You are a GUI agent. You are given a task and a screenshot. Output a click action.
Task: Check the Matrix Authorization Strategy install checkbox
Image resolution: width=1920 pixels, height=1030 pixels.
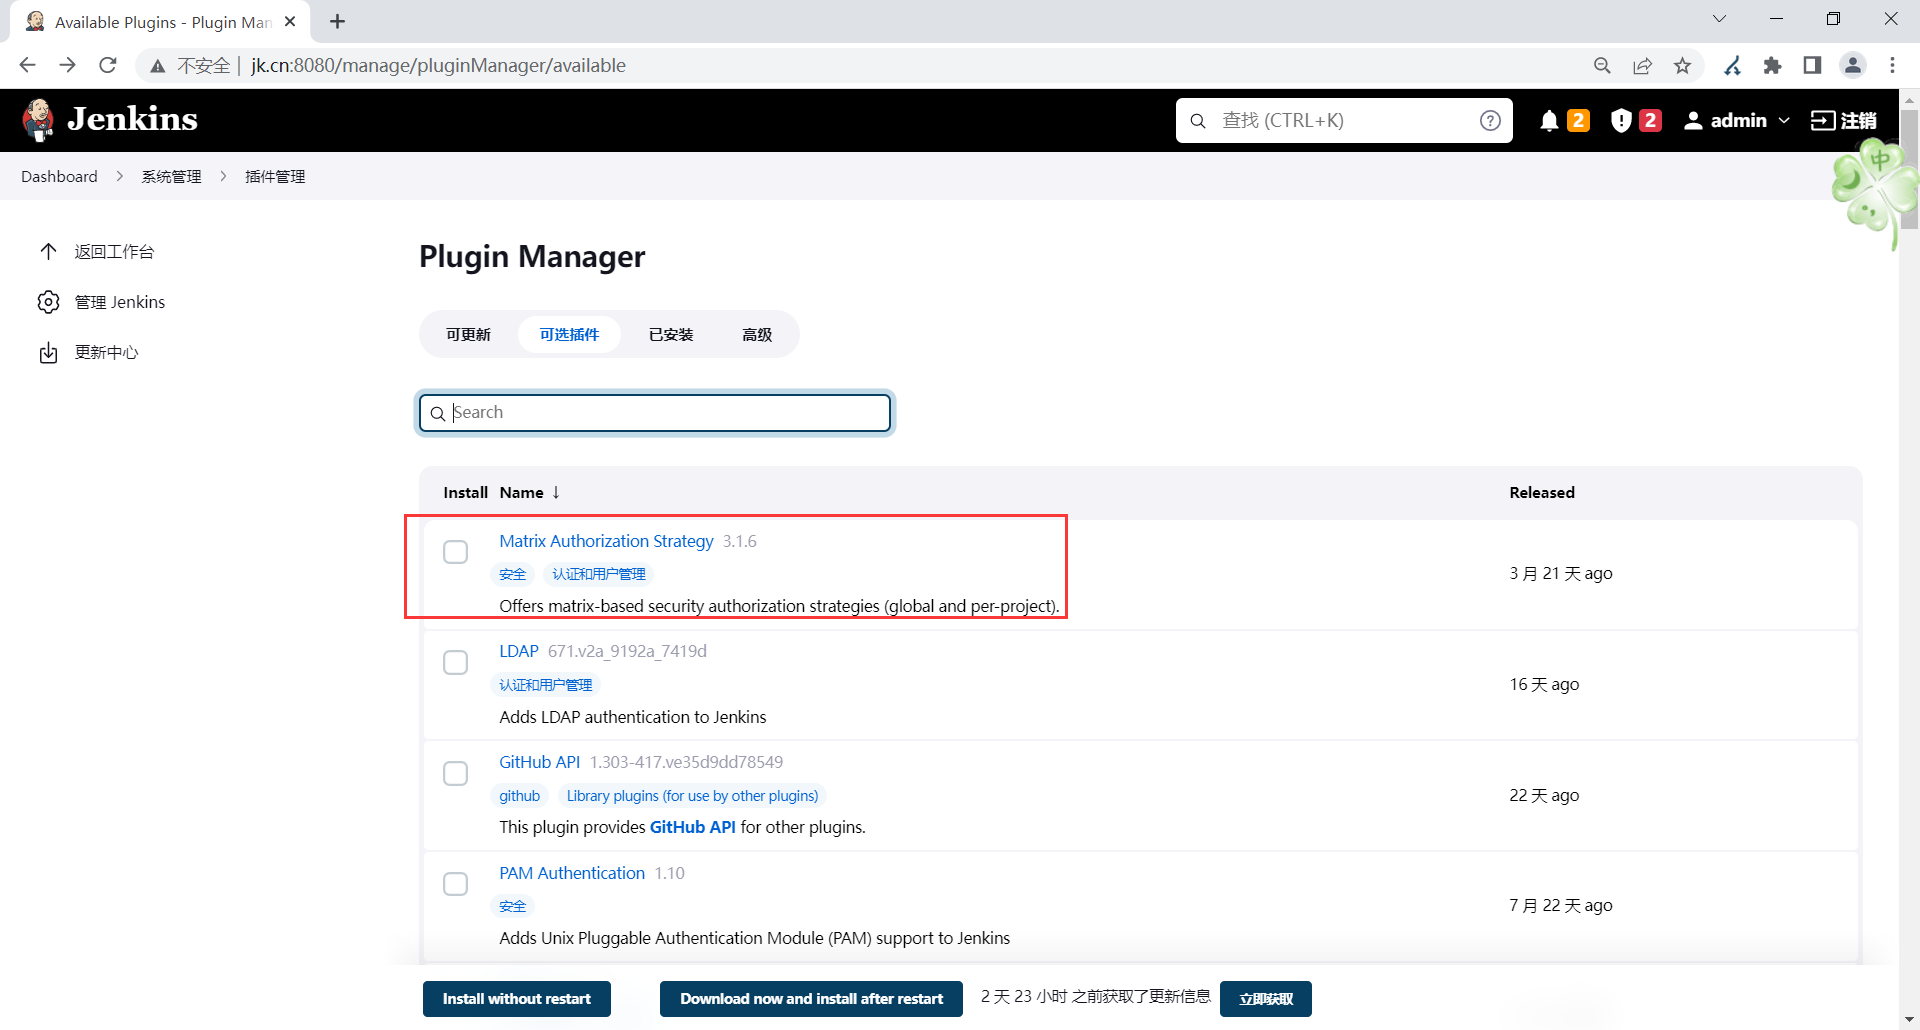point(455,552)
